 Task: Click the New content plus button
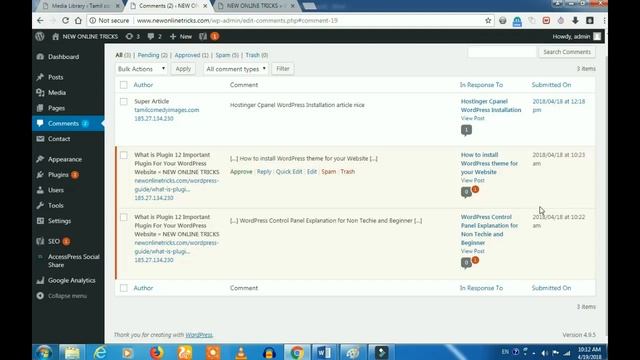pos(180,36)
